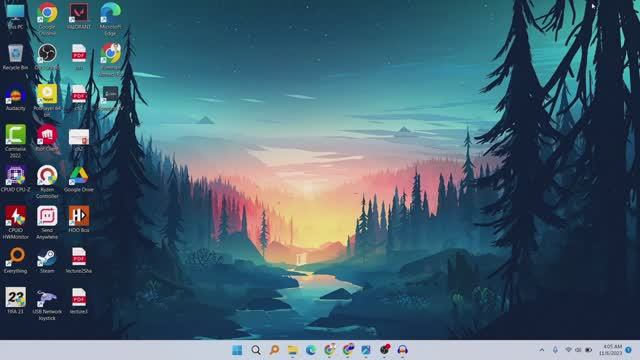Open volume control in system tray
This screenshot has width=640, height=360.
tap(578, 350)
